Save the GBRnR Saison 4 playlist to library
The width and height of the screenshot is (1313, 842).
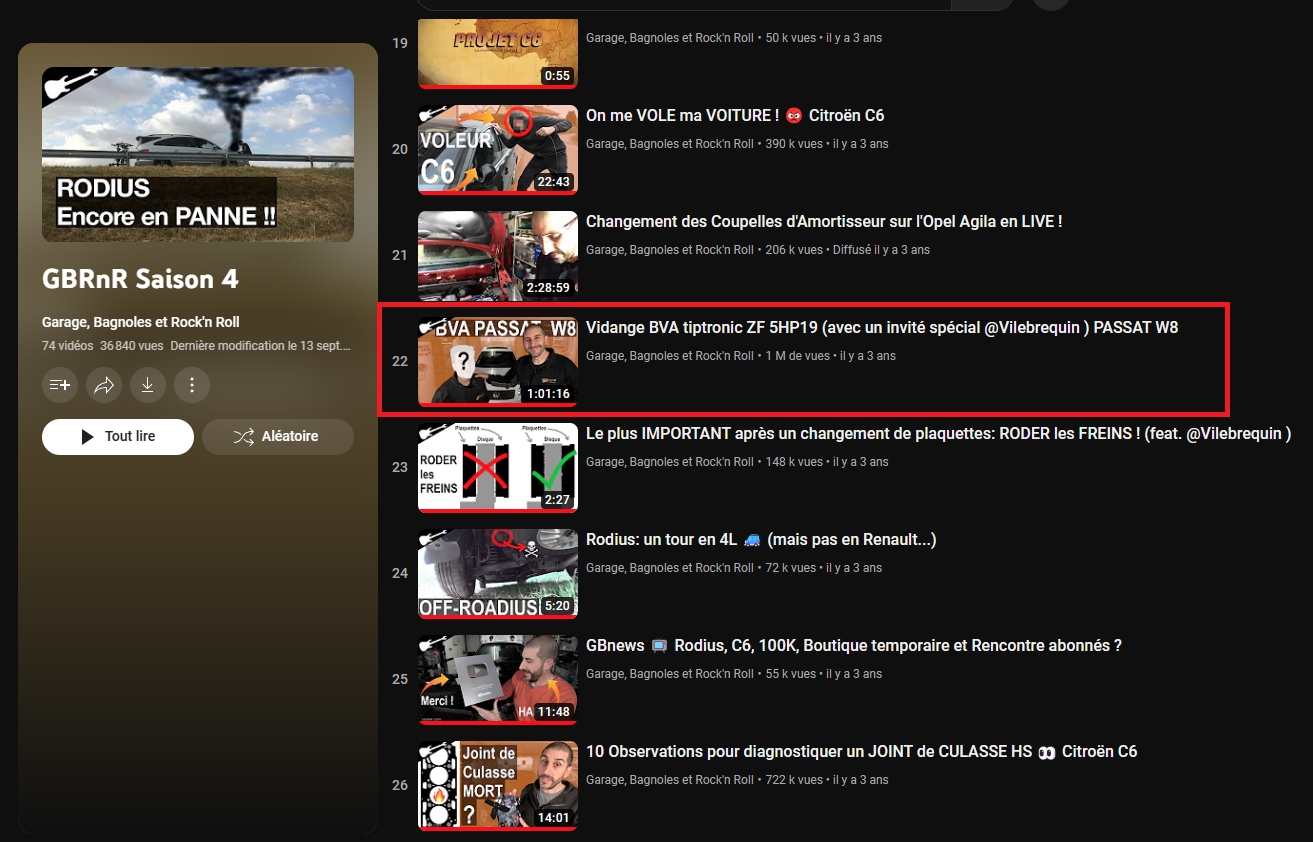[60, 384]
